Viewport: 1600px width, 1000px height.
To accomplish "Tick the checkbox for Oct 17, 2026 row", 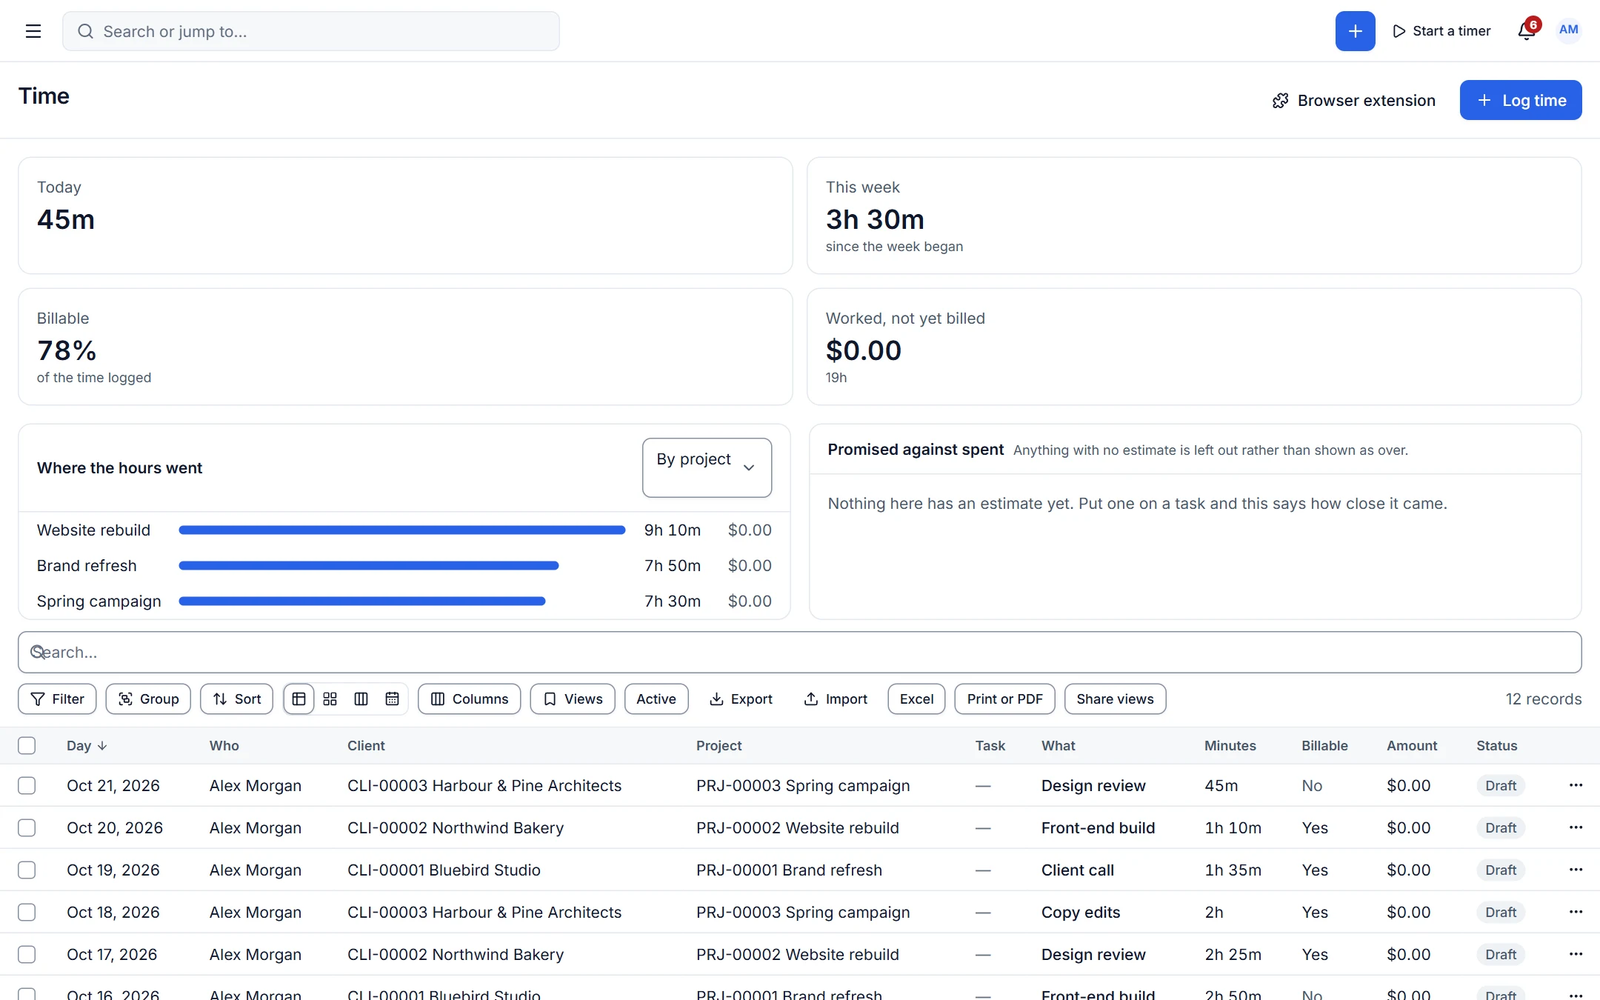I will tap(27, 954).
